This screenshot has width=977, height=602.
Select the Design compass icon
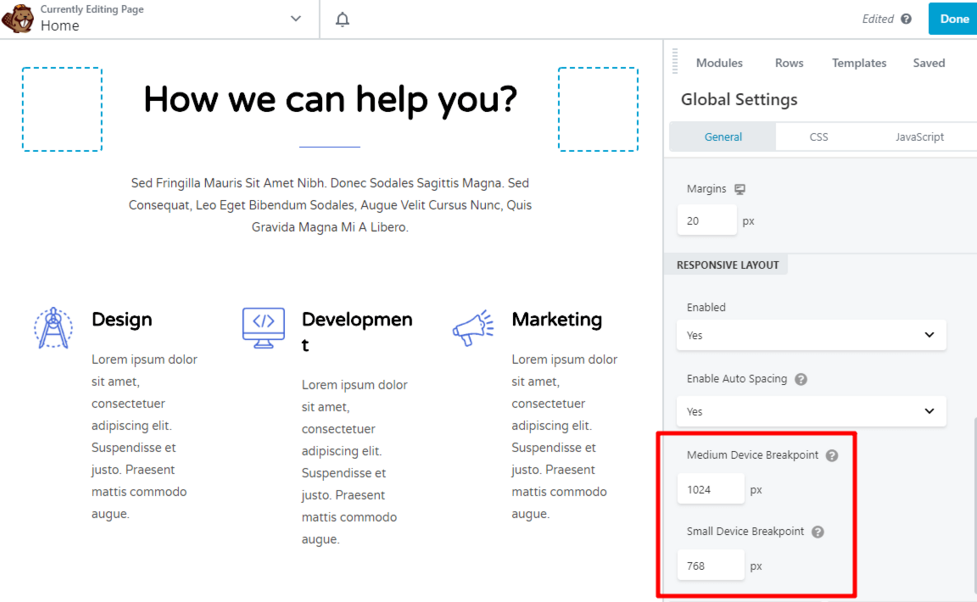(x=53, y=328)
